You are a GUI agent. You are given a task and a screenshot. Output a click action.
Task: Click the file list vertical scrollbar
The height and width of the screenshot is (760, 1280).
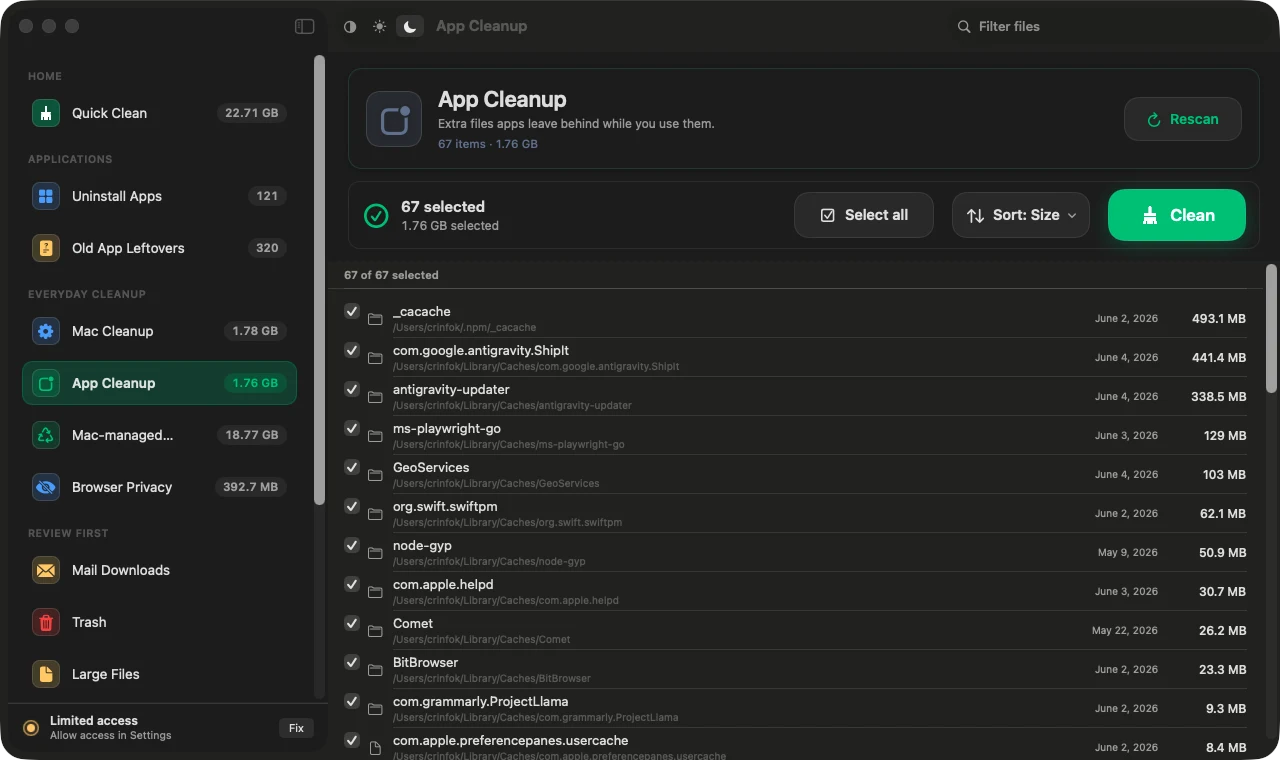point(1271,328)
